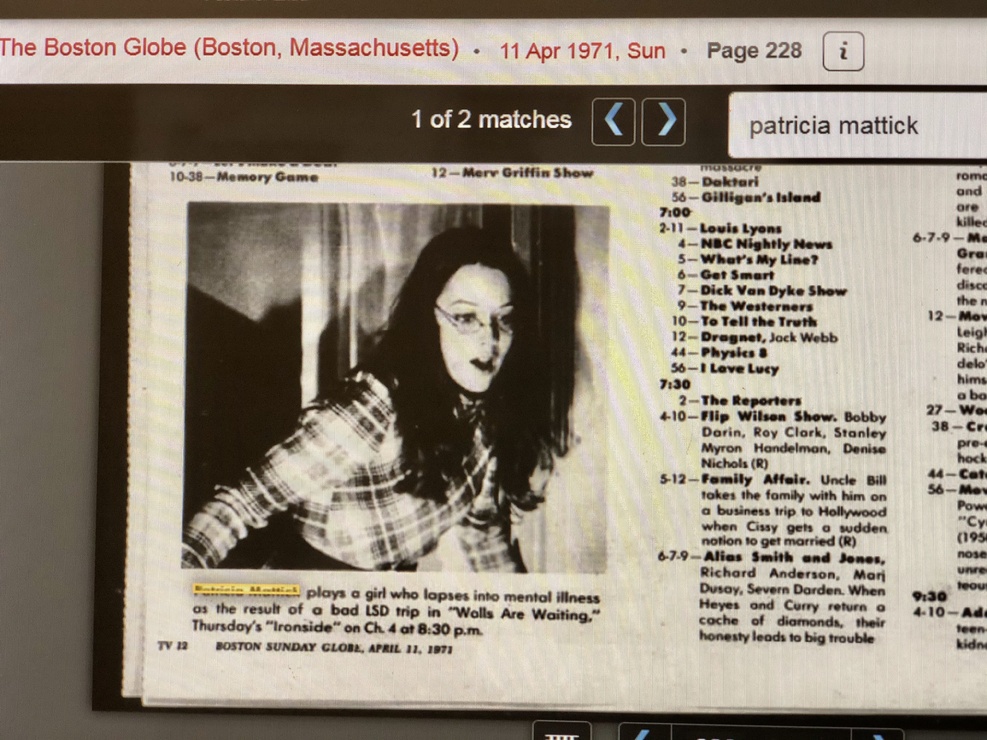
Task: Click the page number box in bottom bar
Action: [x=760, y=733]
